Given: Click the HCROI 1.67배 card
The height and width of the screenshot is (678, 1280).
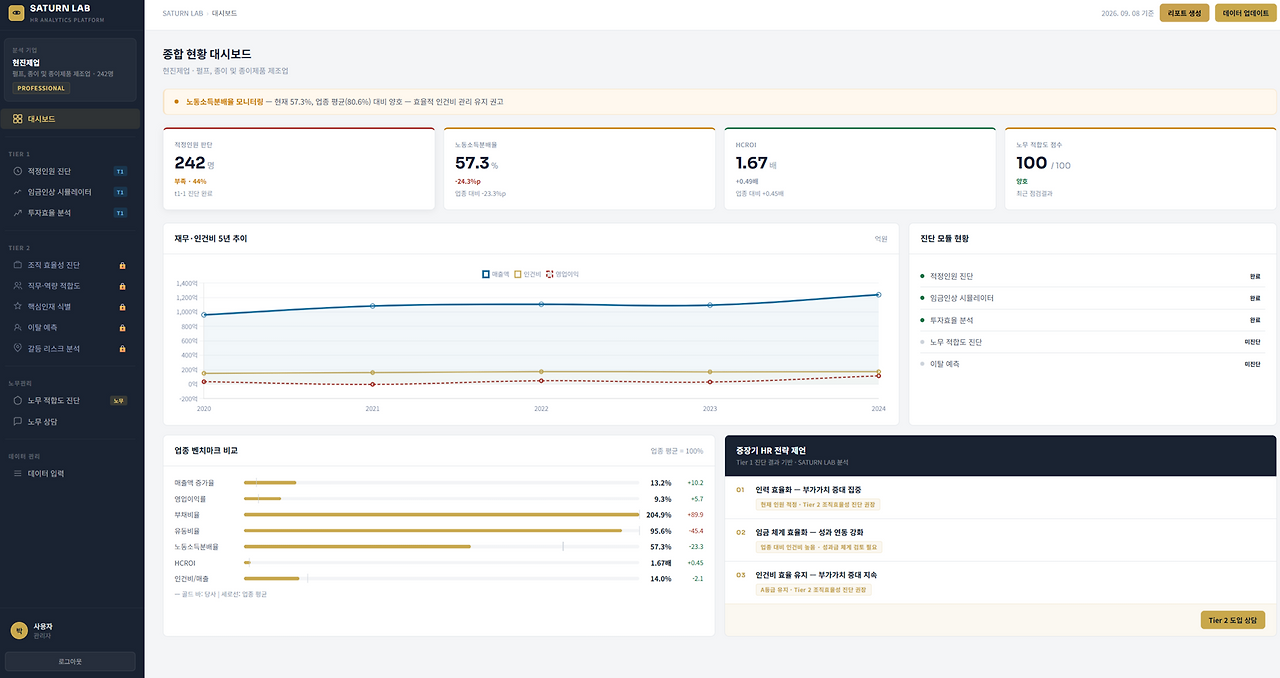Looking at the screenshot, I should tap(860, 168).
